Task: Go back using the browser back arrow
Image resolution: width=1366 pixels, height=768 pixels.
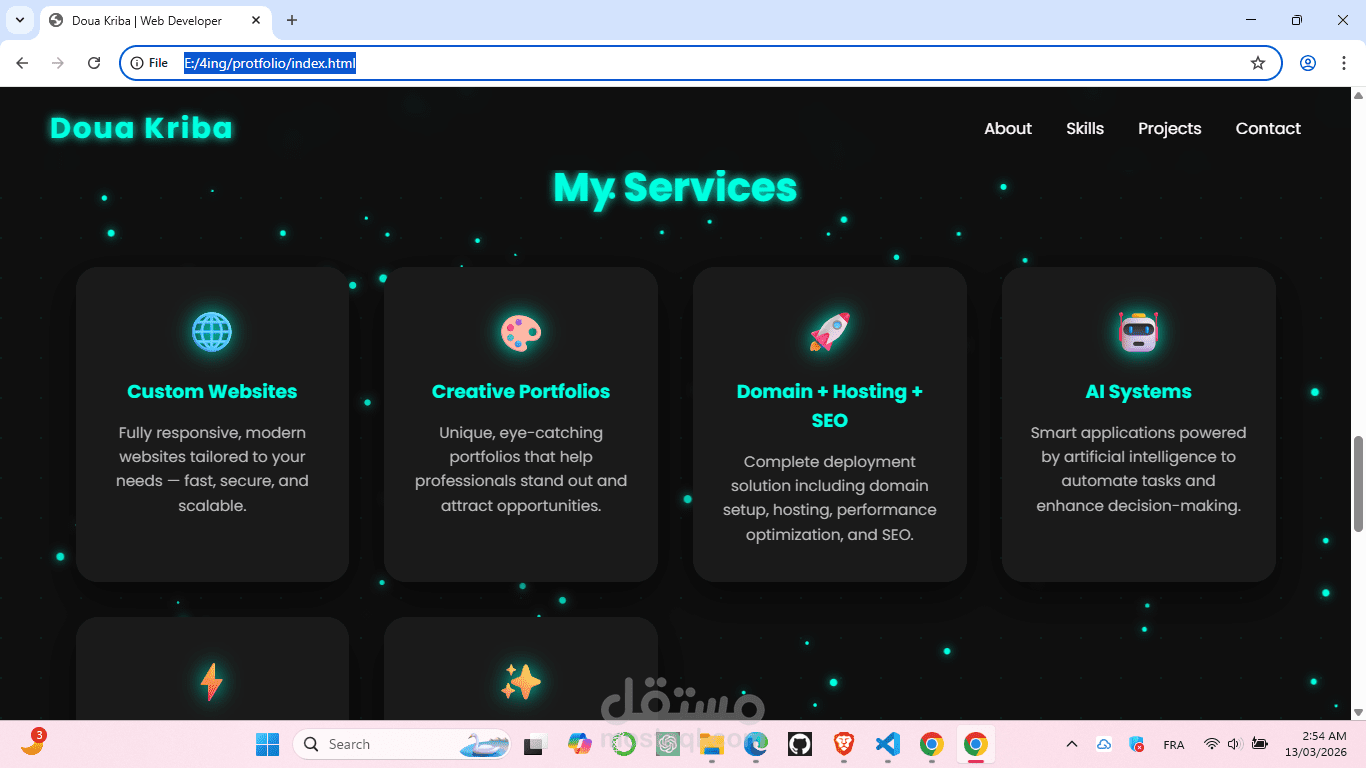Action: click(22, 63)
